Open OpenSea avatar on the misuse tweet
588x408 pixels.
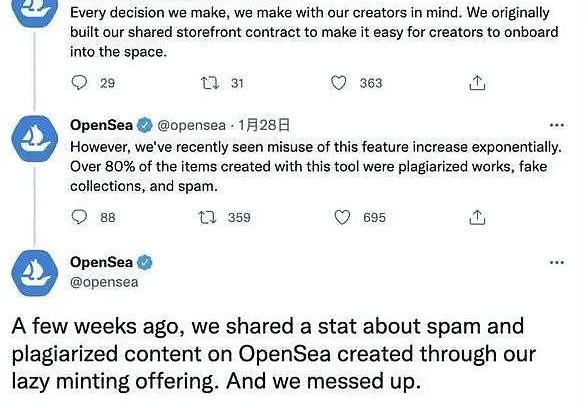34,139
